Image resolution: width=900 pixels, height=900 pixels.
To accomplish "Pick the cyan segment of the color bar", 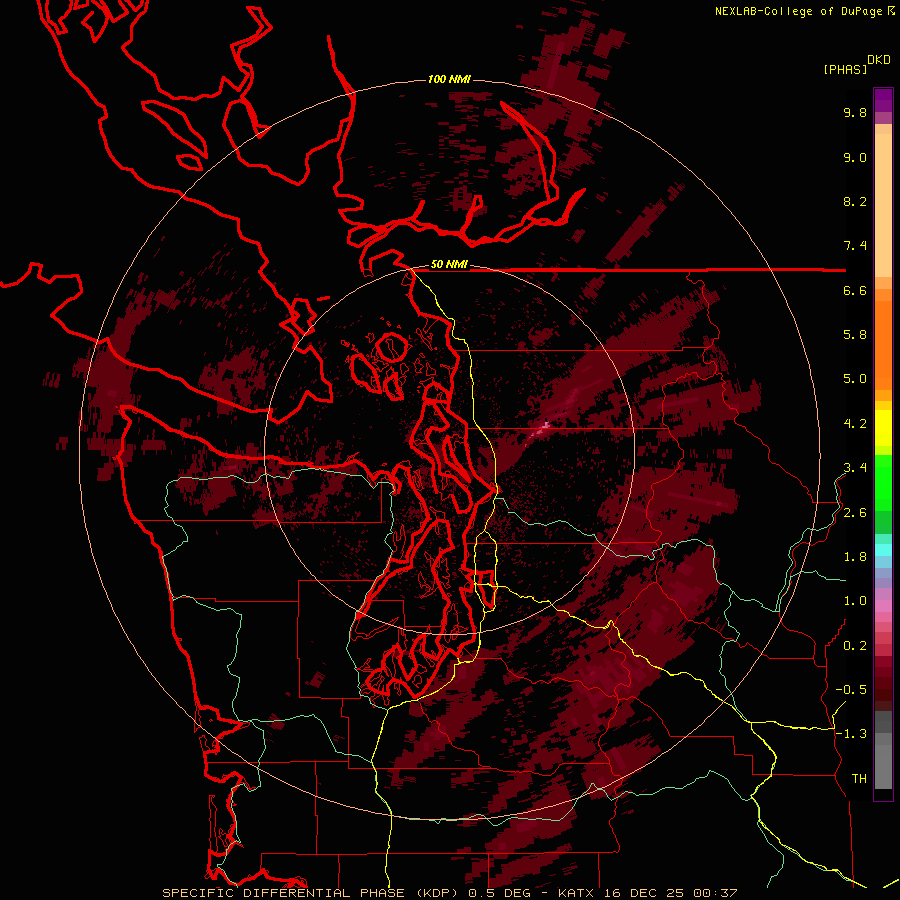I will (x=883, y=550).
